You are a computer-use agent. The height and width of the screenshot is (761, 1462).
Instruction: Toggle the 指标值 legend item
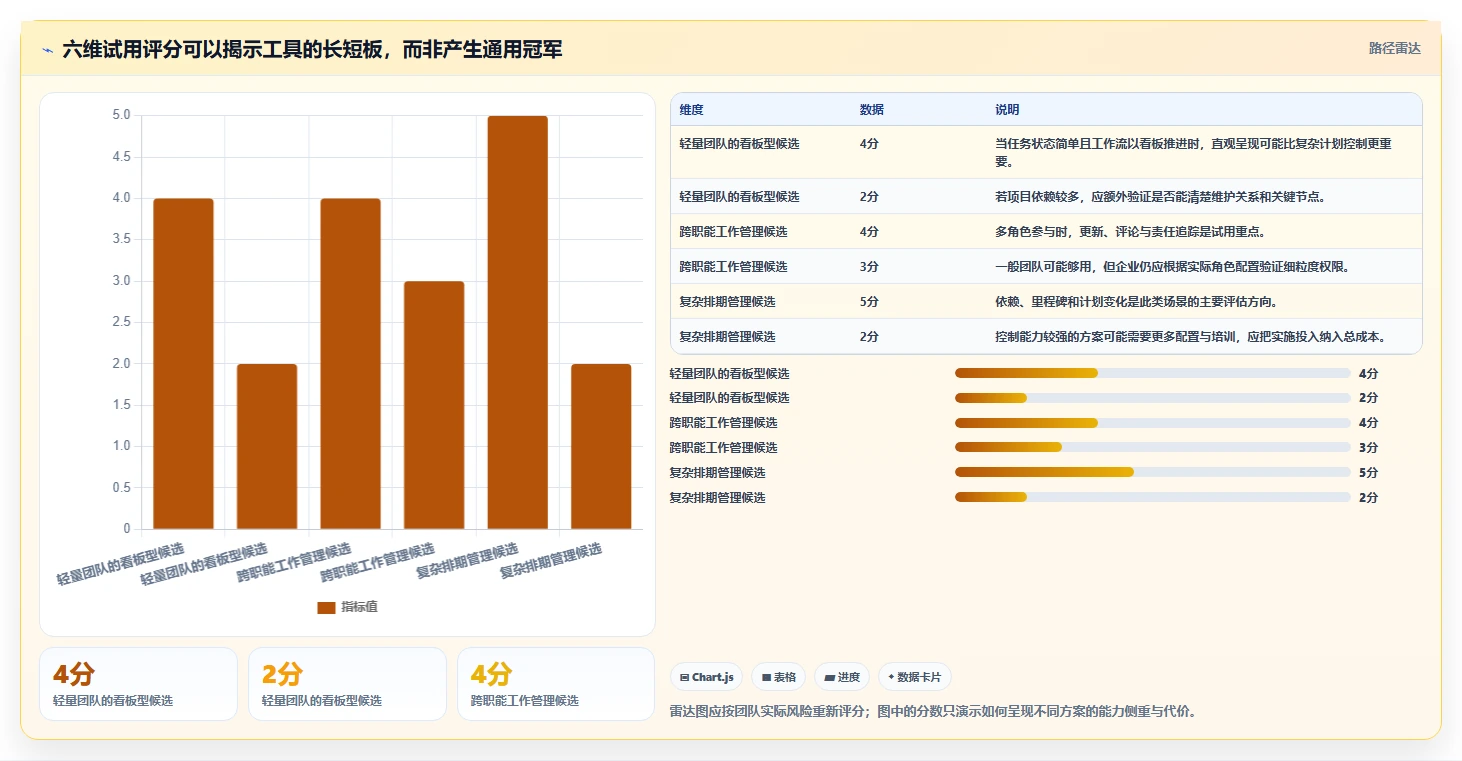tap(348, 607)
